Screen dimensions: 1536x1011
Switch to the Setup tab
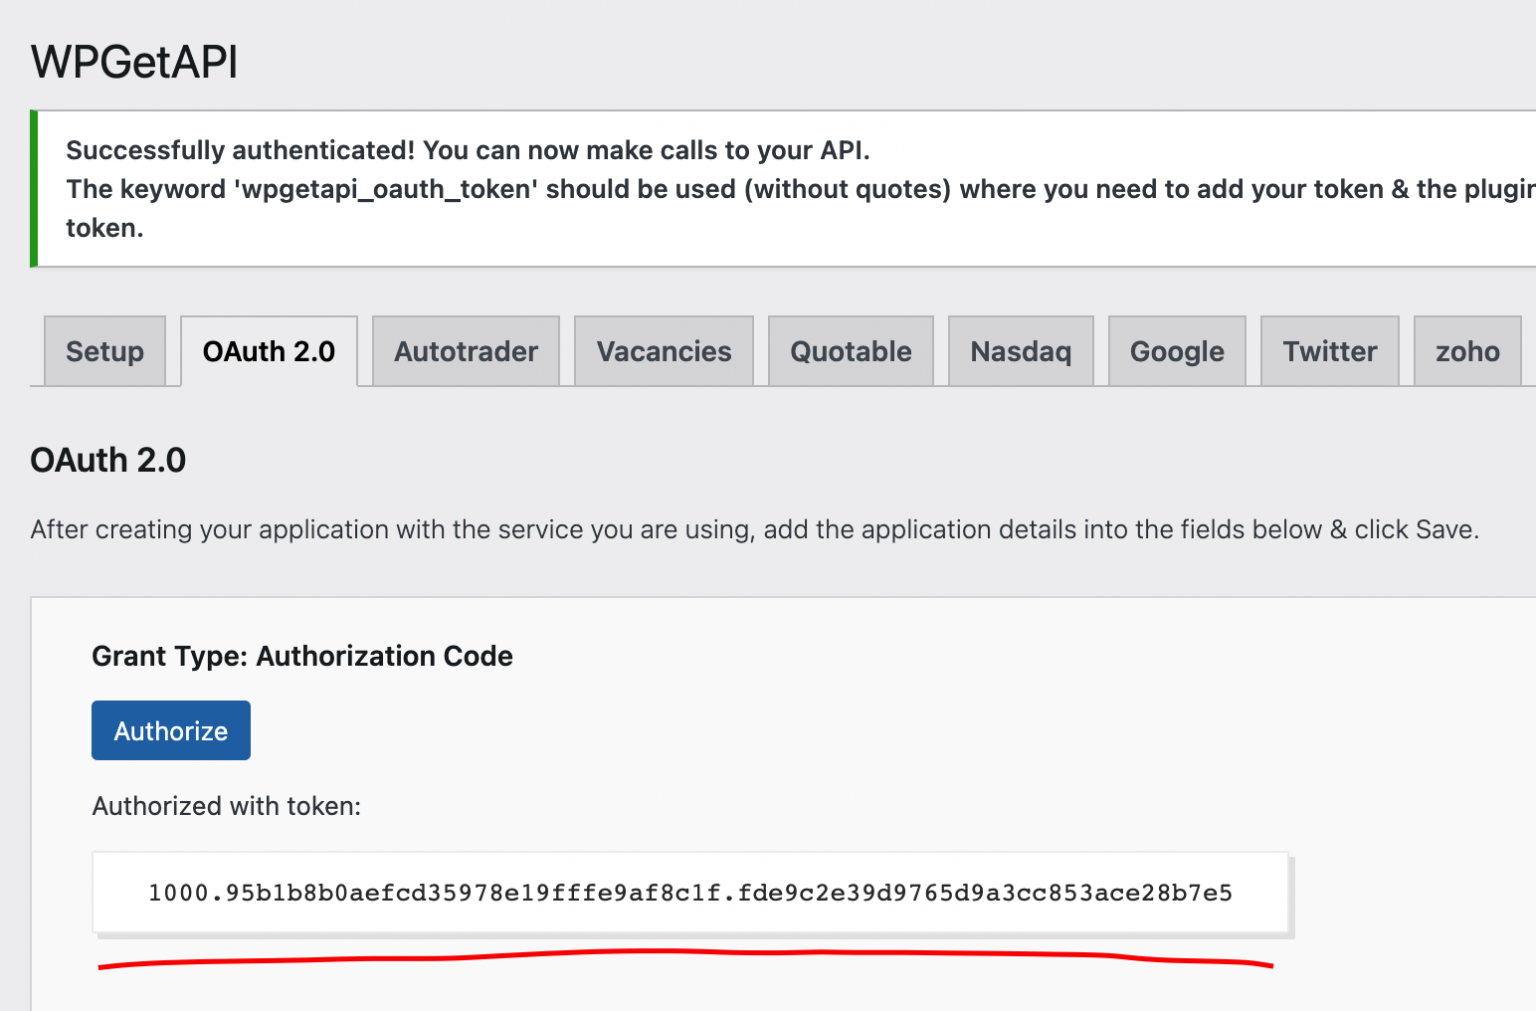[104, 351]
